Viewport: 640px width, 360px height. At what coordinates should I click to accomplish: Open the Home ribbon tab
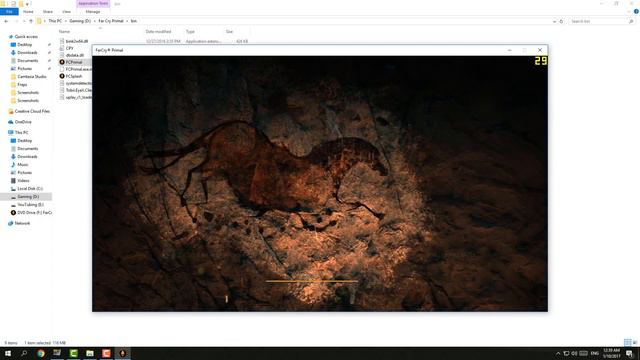[28, 12]
